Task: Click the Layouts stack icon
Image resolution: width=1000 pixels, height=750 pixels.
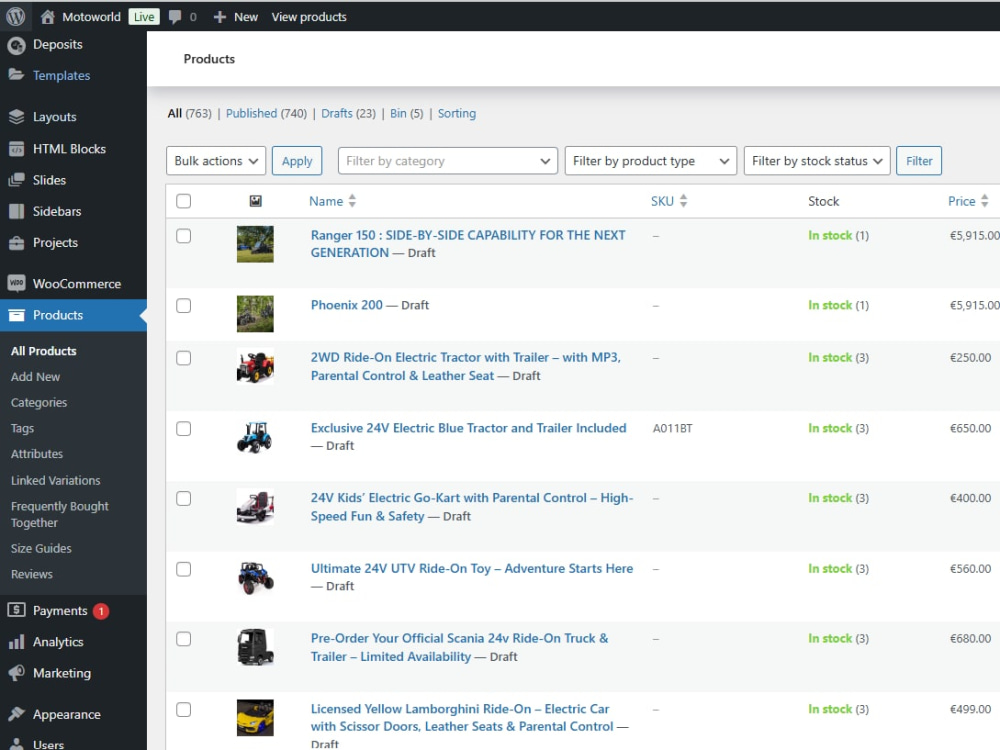Action: (17, 117)
